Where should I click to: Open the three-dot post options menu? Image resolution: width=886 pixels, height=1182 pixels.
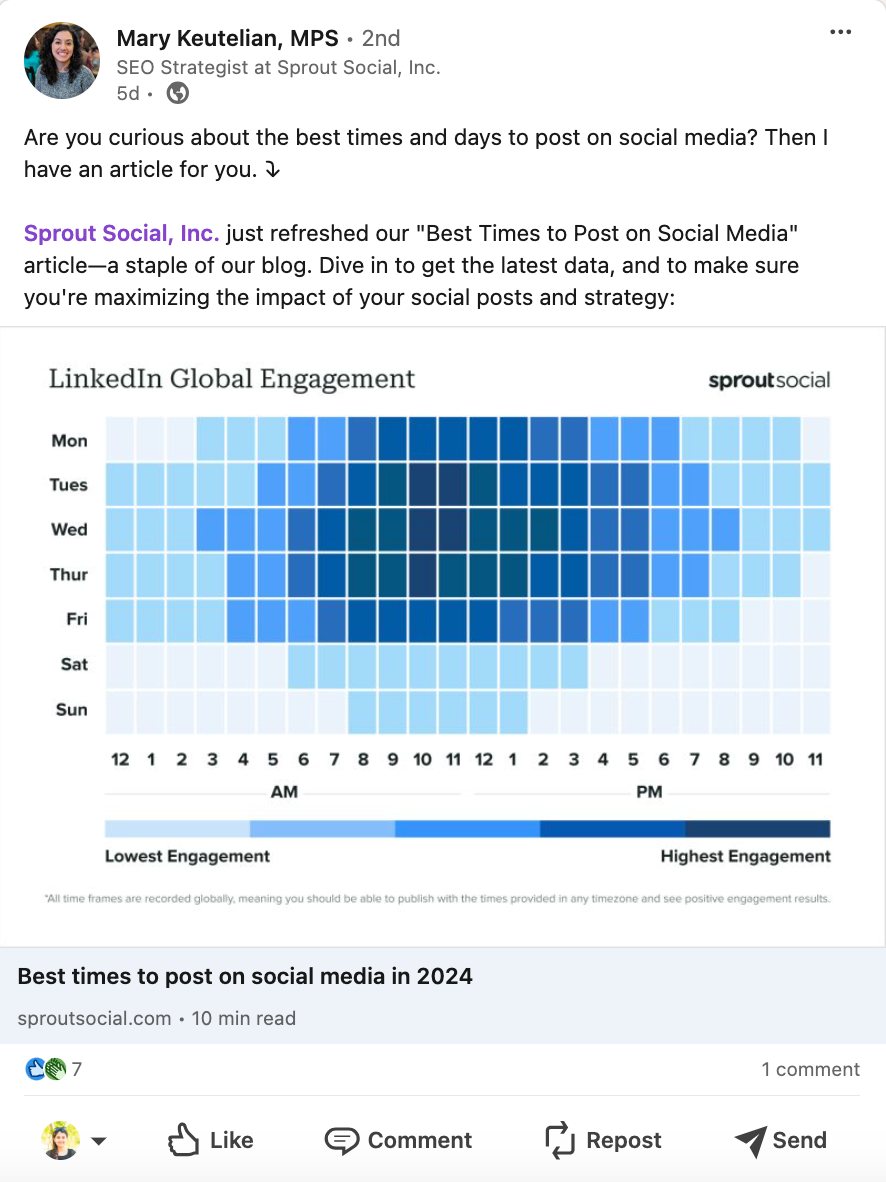pos(840,32)
